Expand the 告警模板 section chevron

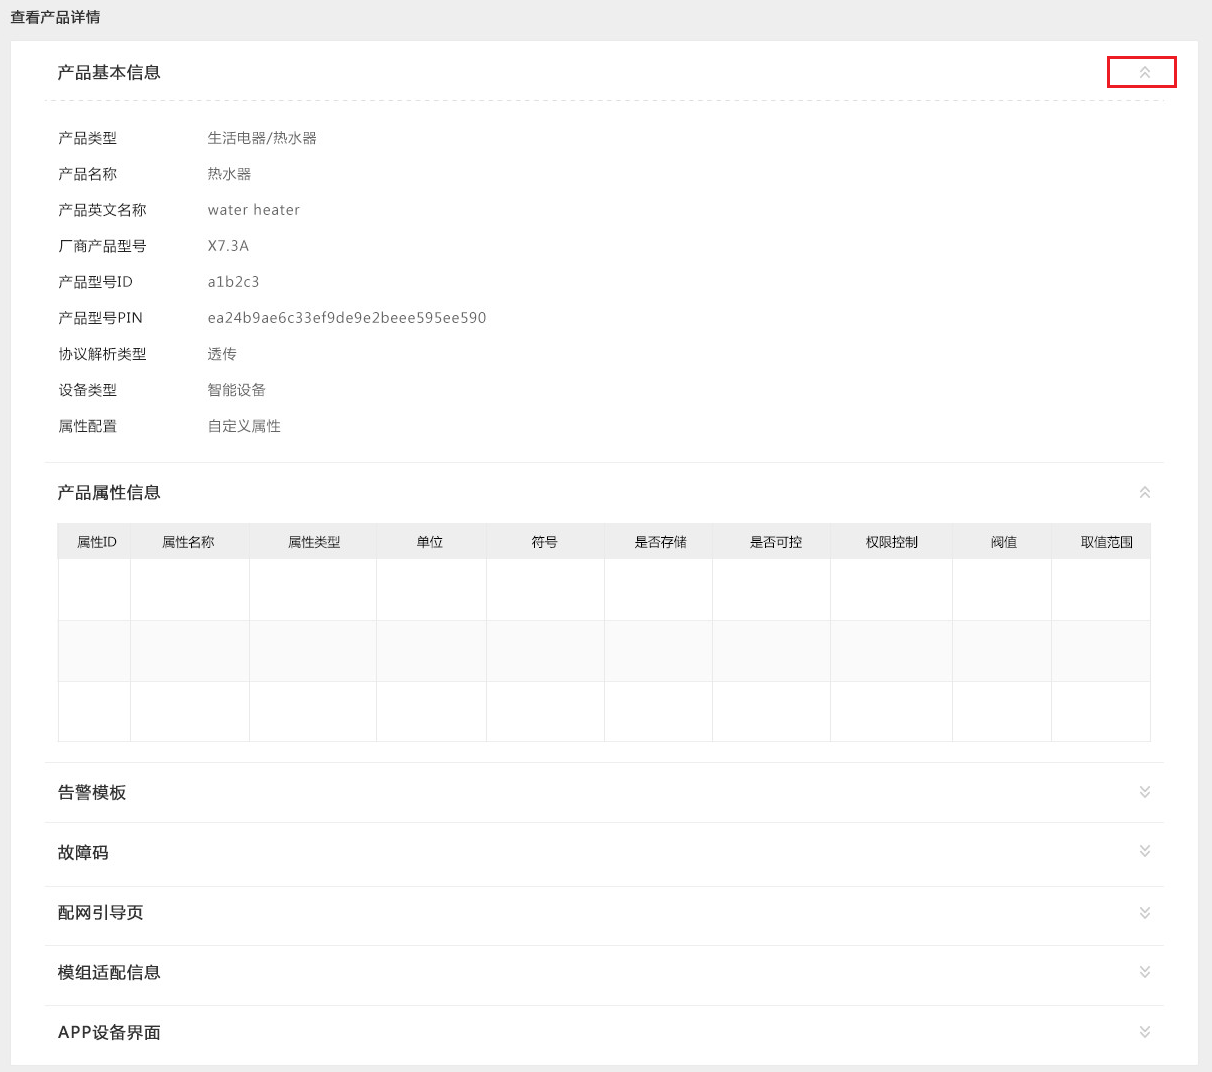click(x=1144, y=792)
